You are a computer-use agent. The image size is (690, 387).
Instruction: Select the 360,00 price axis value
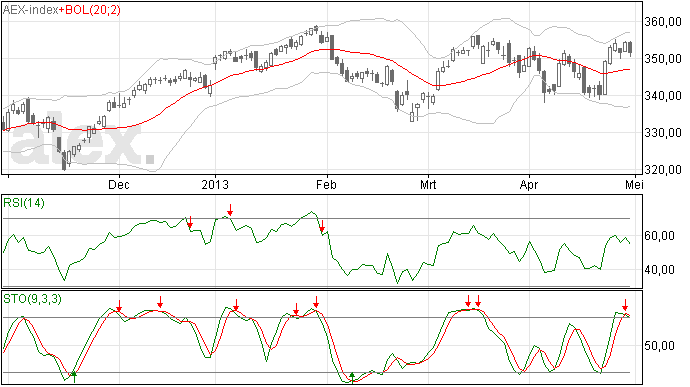pos(663,22)
